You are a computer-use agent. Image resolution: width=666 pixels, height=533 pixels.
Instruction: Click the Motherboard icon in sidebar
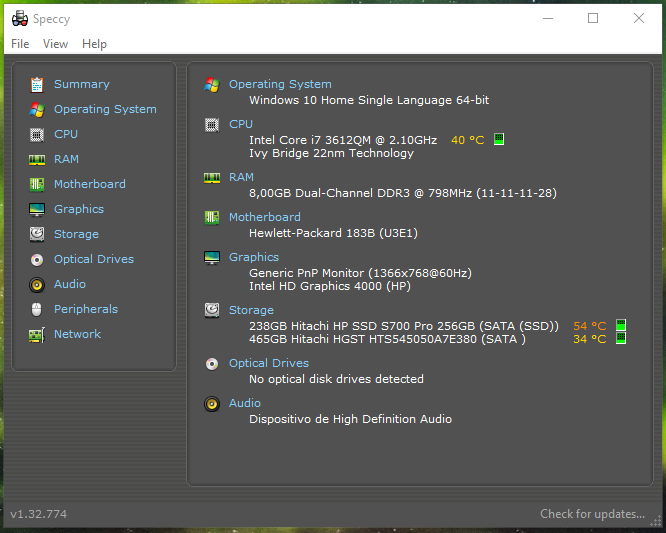click(37, 184)
